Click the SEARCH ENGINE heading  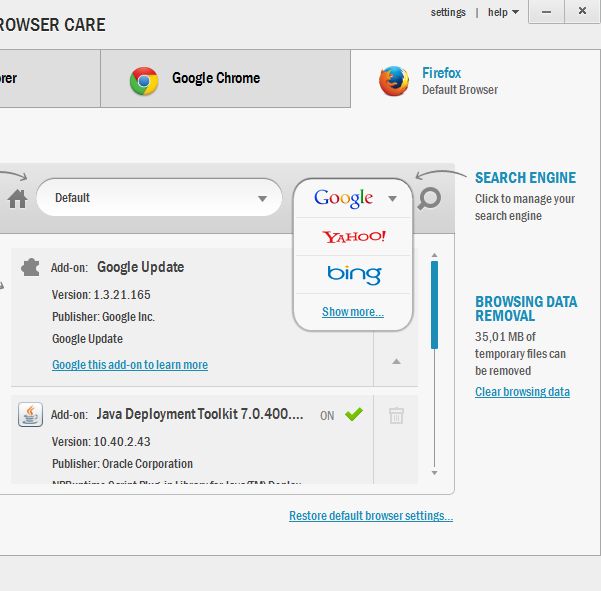click(525, 178)
